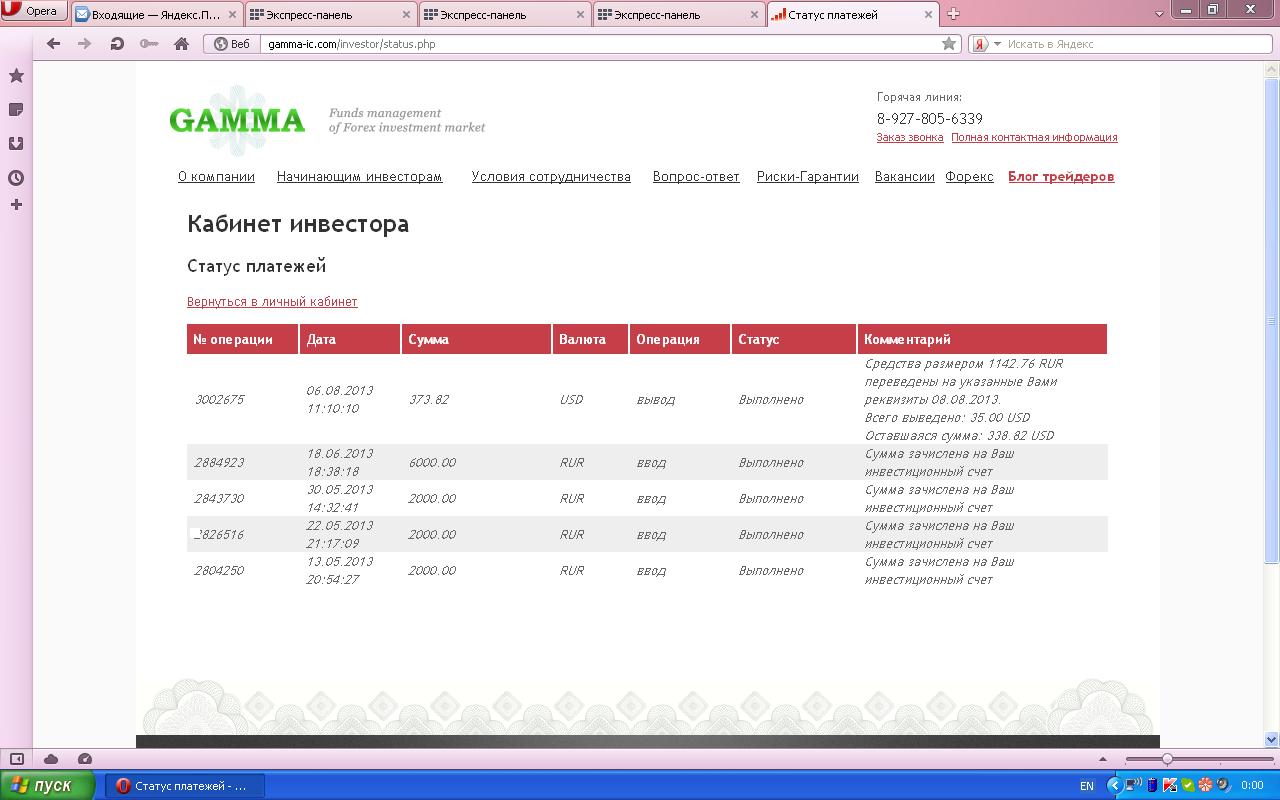Image resolution: width=1280 pixels, height=800 pixels.
Task: Open the О компании menu item
Action: pos(216,177)
